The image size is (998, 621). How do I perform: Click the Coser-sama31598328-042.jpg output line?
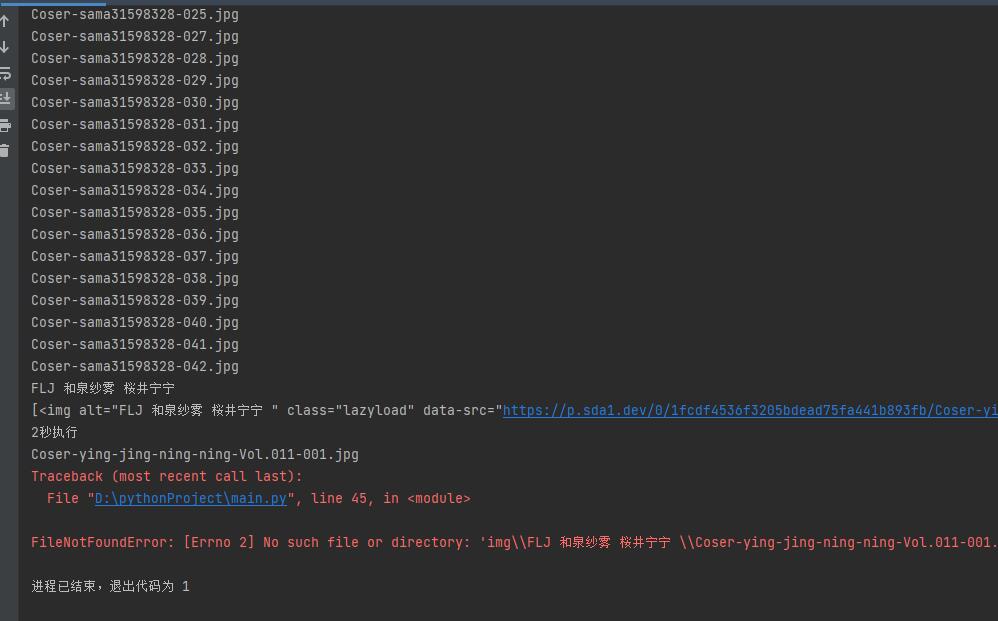[x=134, y=366]
